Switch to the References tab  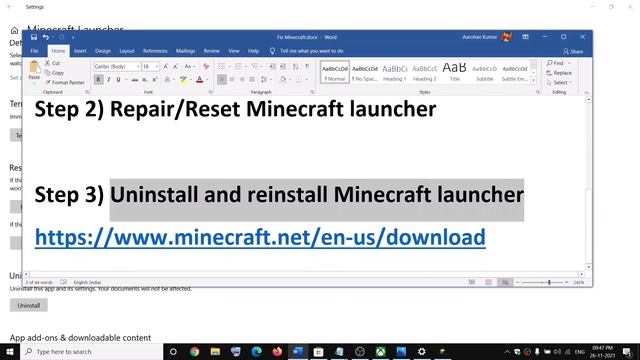(x=155, y=51)
